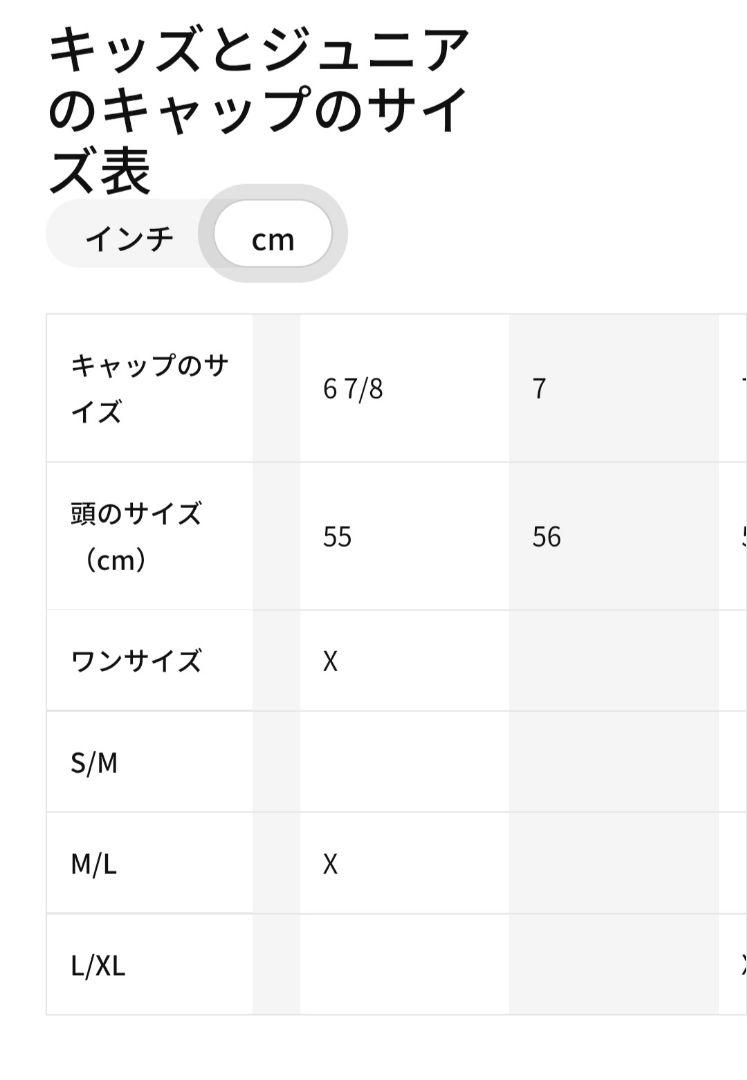Click empty M/L cell under size 7
747x1080 pixels.
point(614,864)
